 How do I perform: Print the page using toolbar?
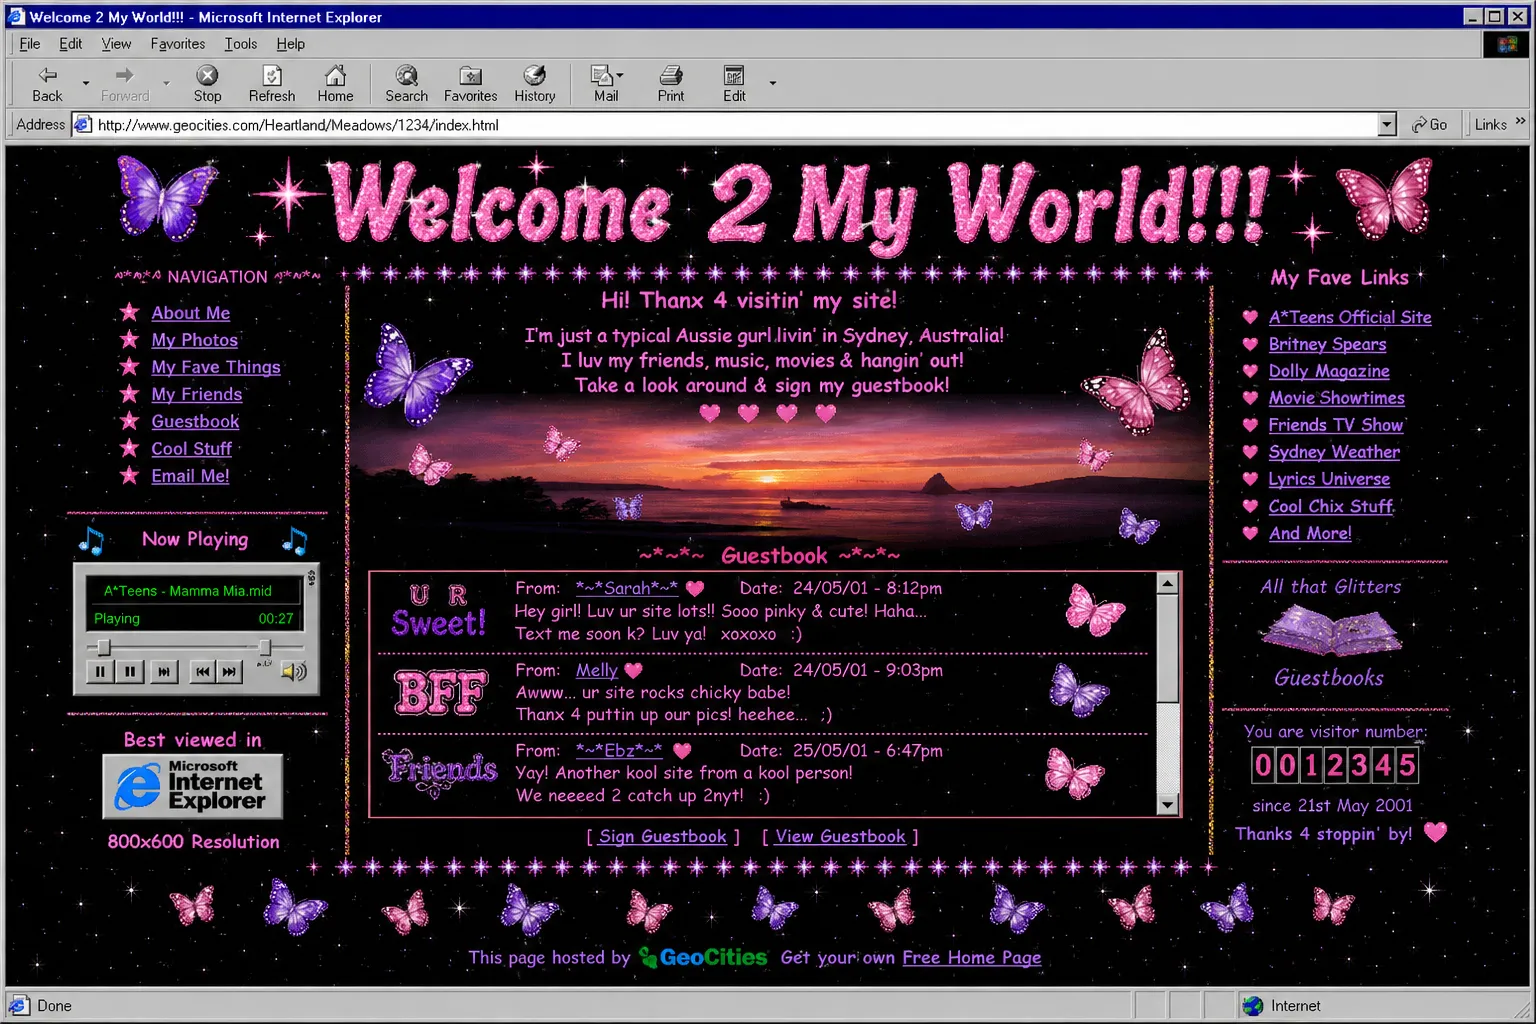[x=671, y=84]
